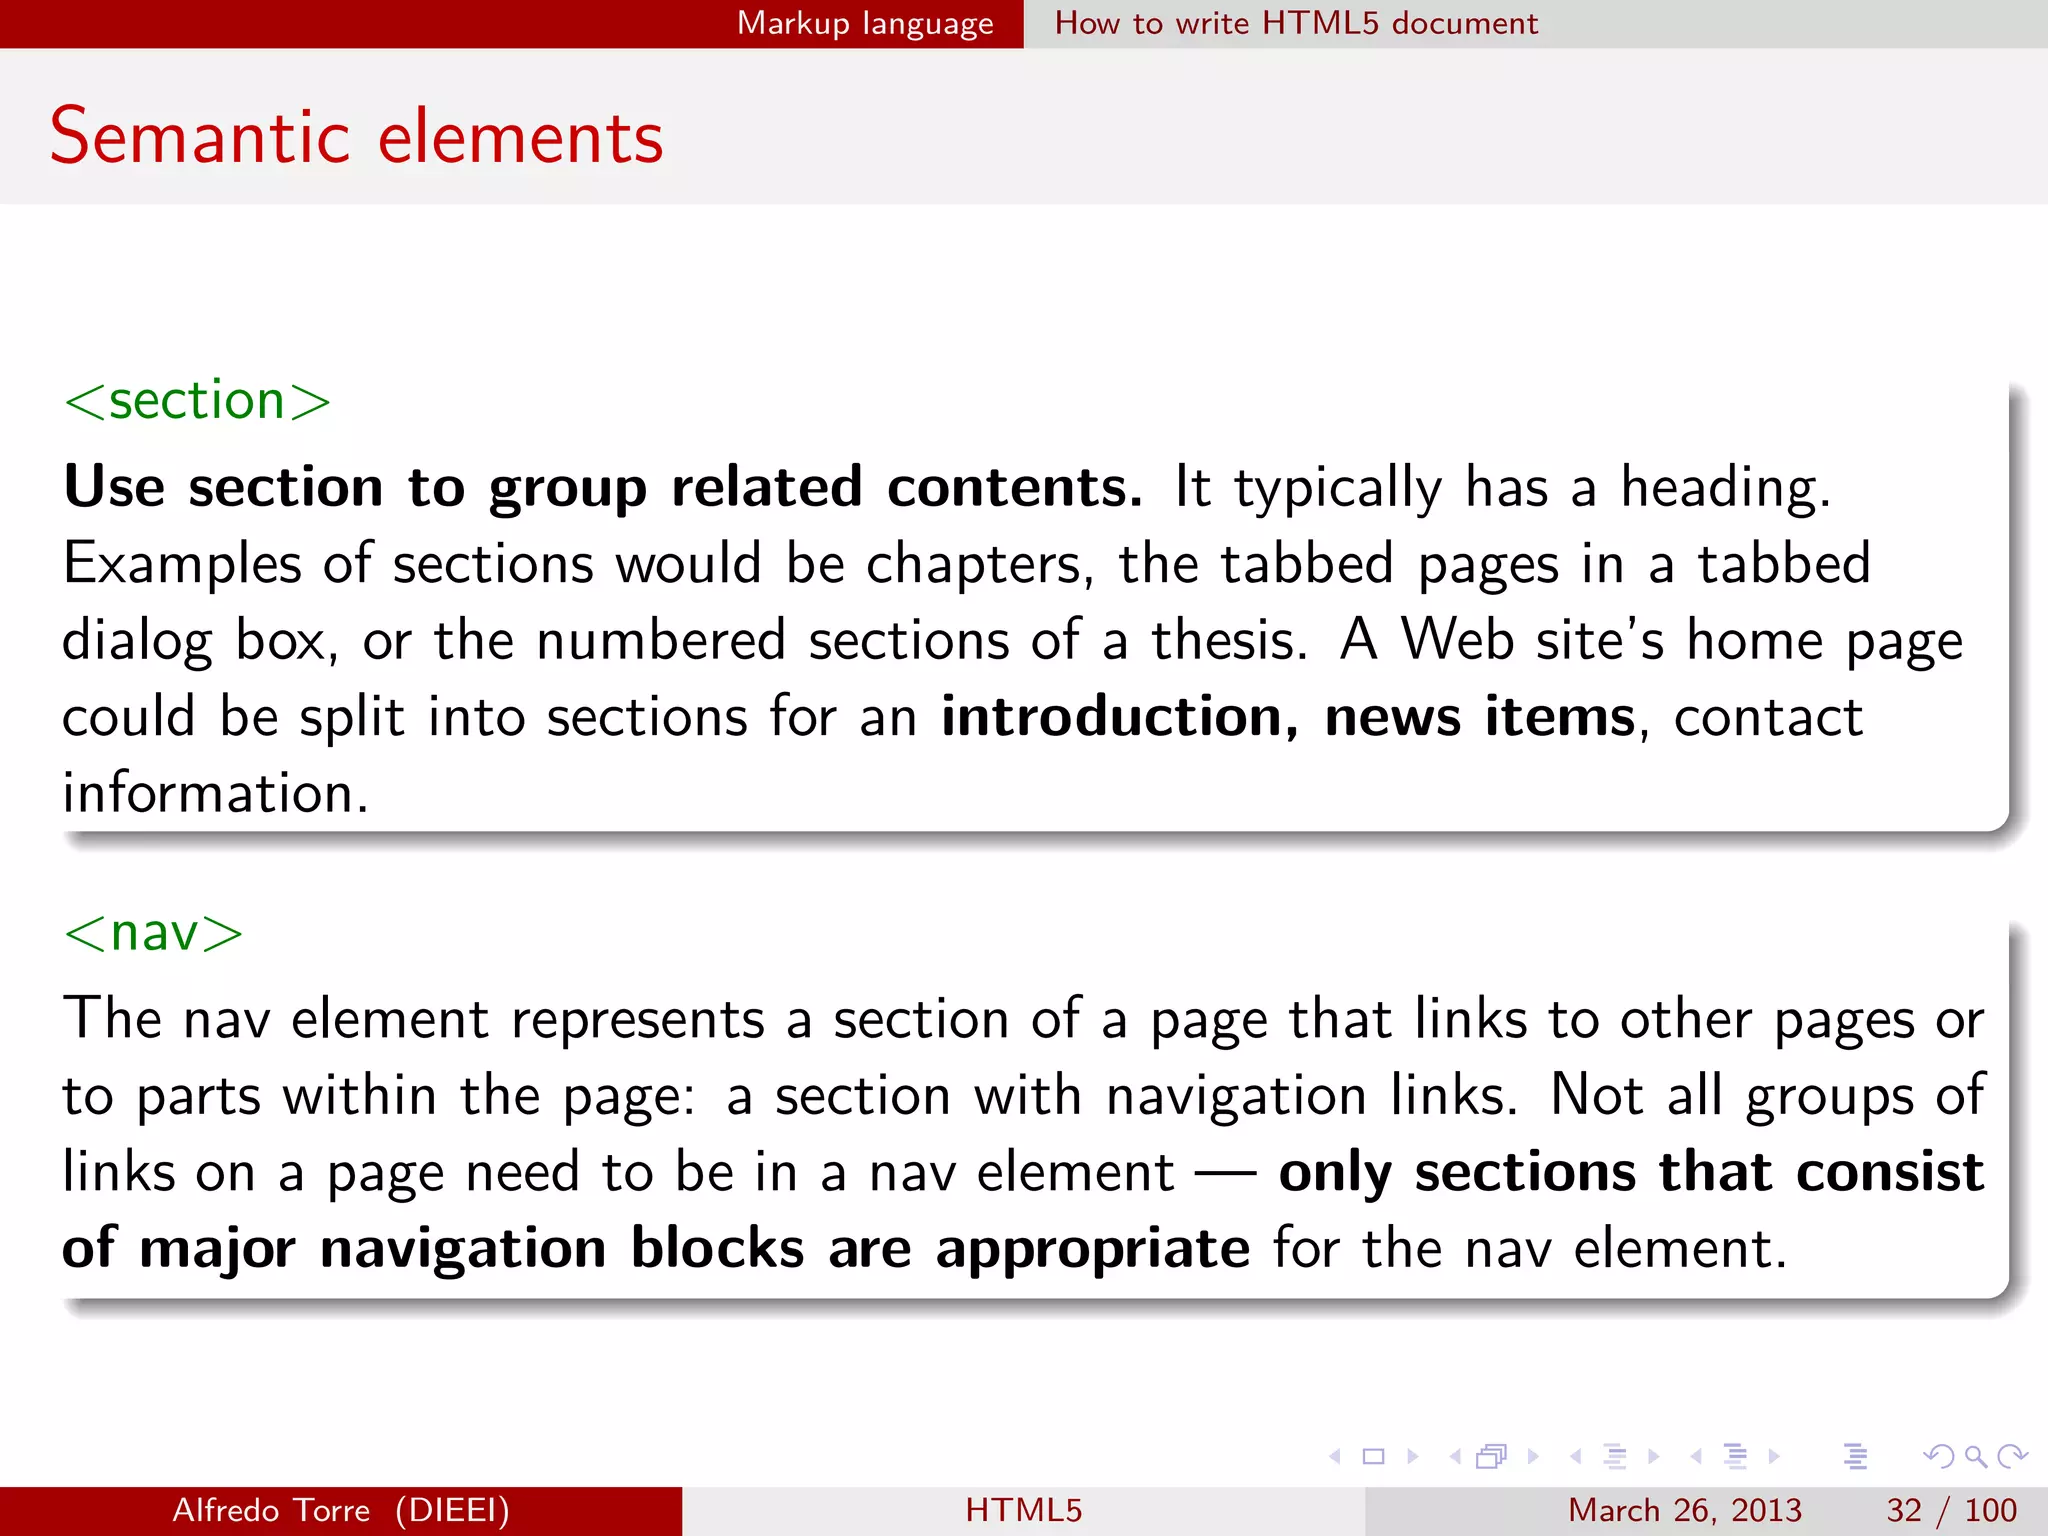Click the date March 26, 2013
Image resolution: width=2048 pixels, height=1536 pixels.
(x=1685, y=1510)
